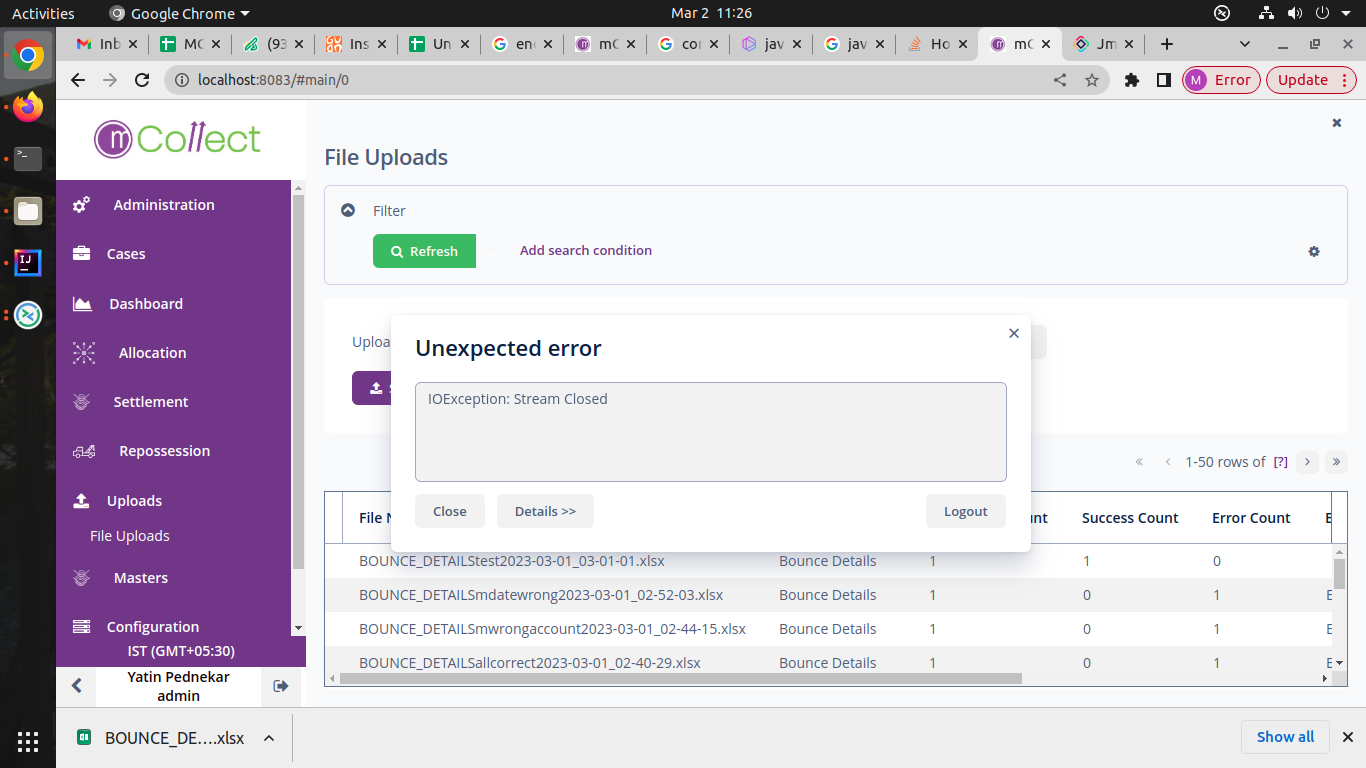Click the sidebar vertical scrollbar
1366x768 pixels.
[297, 380]
